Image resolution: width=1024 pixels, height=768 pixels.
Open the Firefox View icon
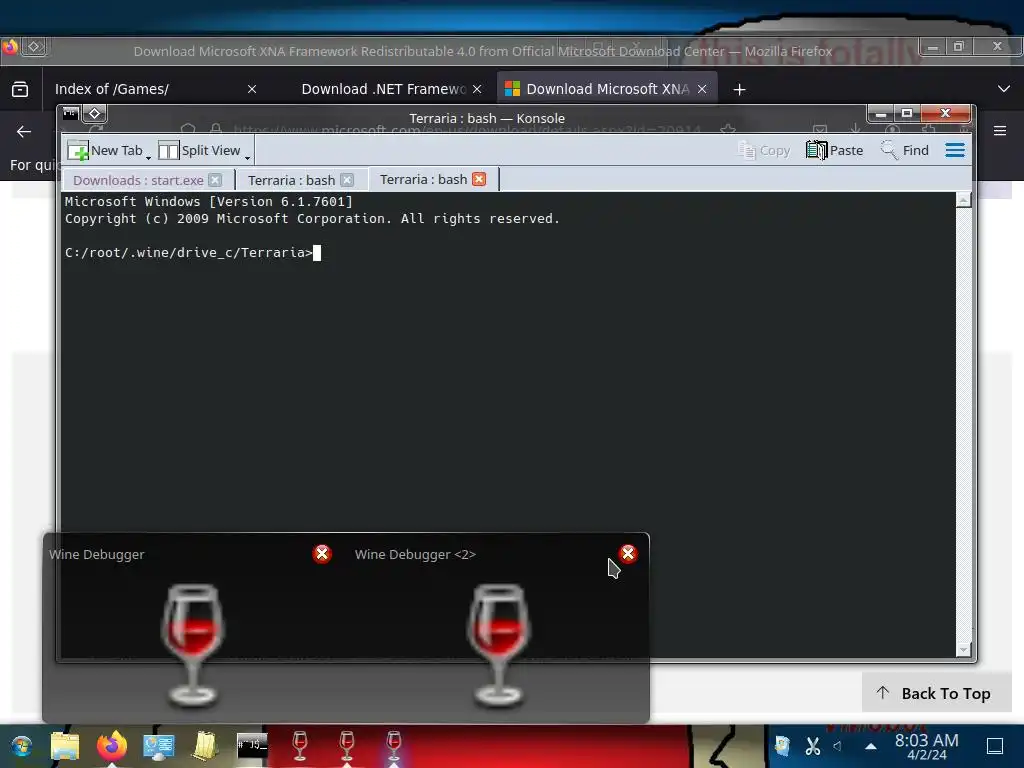coord(20,89)
